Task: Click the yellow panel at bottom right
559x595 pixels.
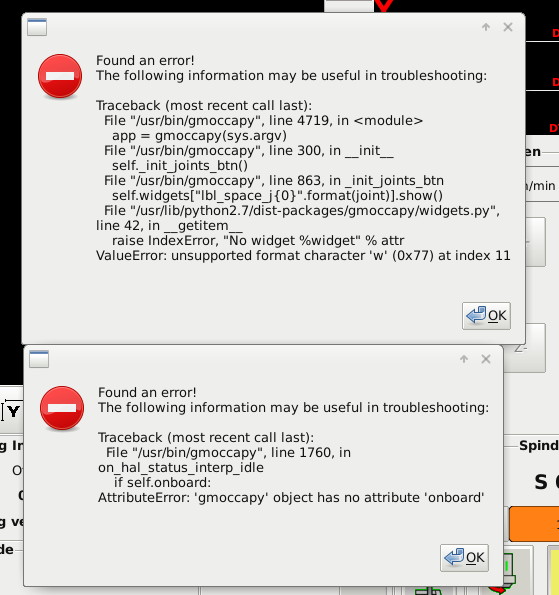Action: tap(554, 569)
